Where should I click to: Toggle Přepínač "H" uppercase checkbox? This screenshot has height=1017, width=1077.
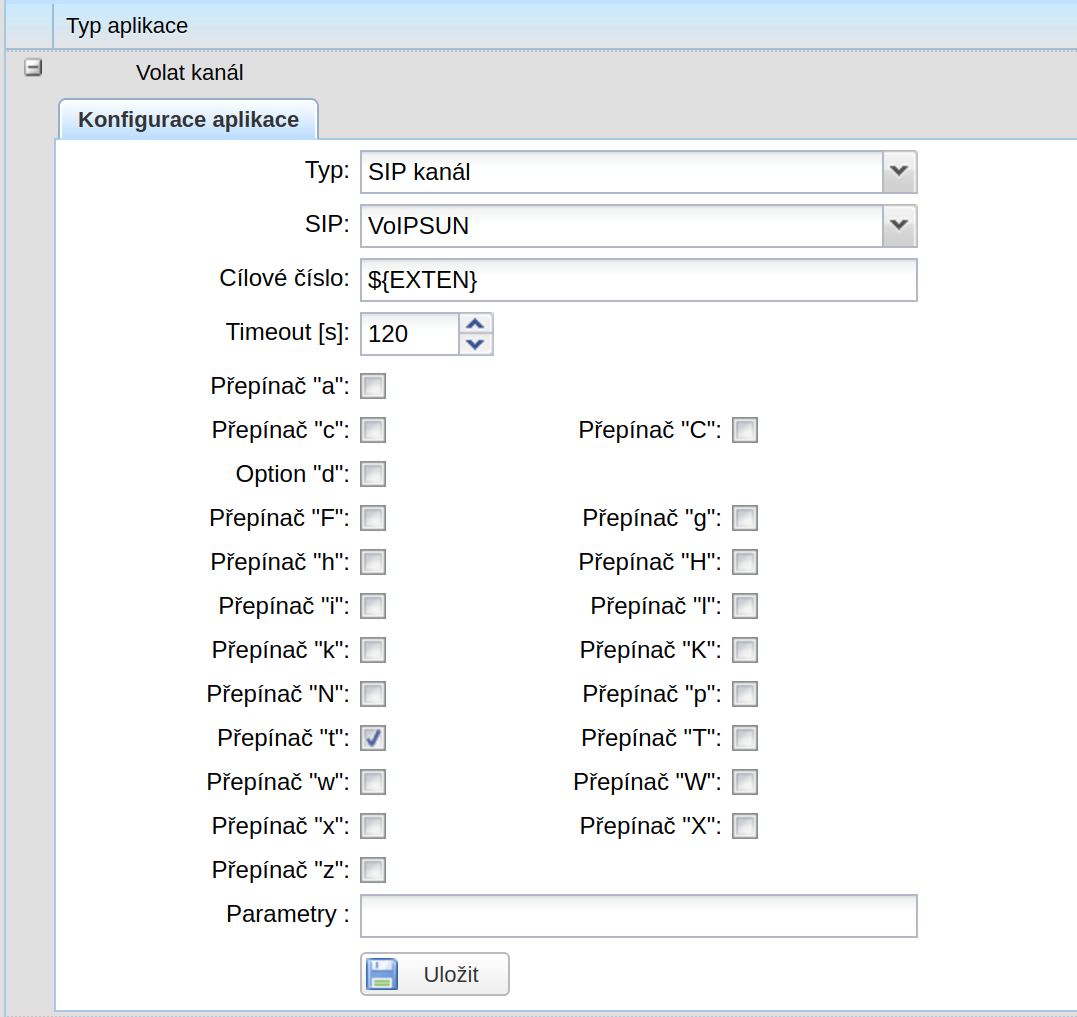pyautogui.click(x=745, y=562)
